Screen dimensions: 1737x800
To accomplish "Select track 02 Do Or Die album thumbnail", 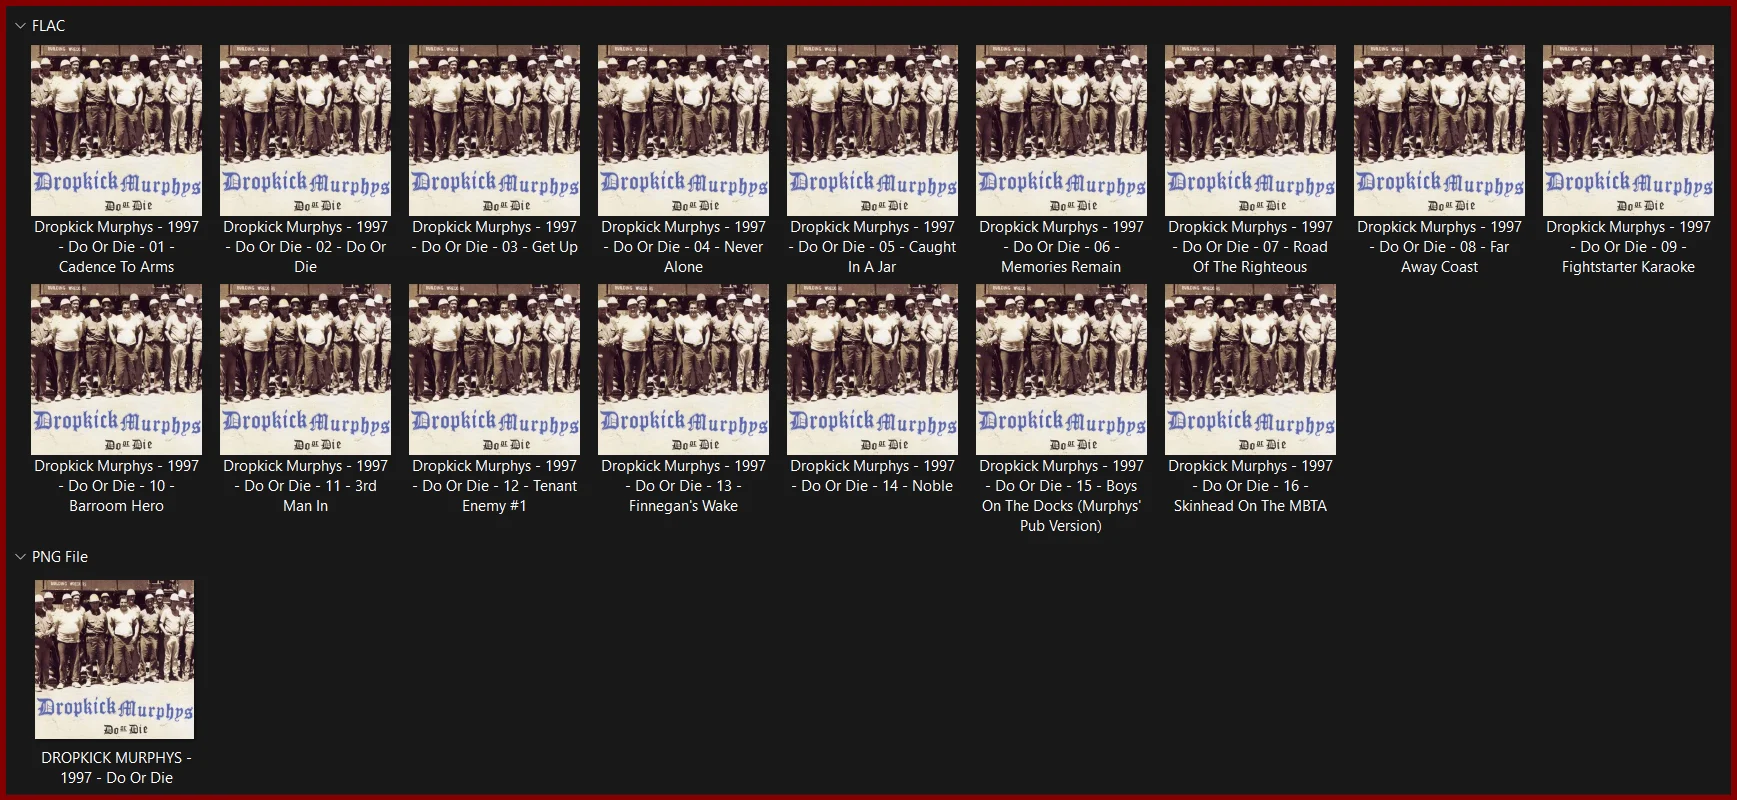I will [x=305, y=130].
